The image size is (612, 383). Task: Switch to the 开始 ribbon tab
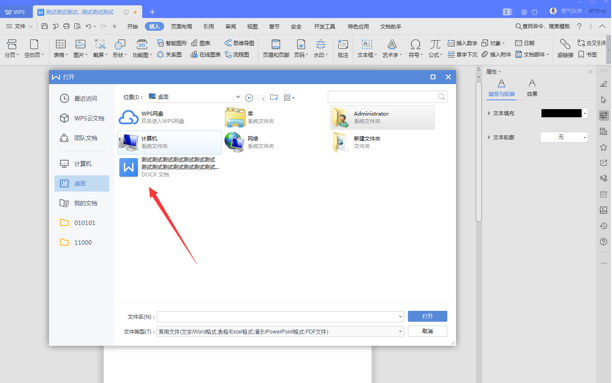(x=133, y=27)
